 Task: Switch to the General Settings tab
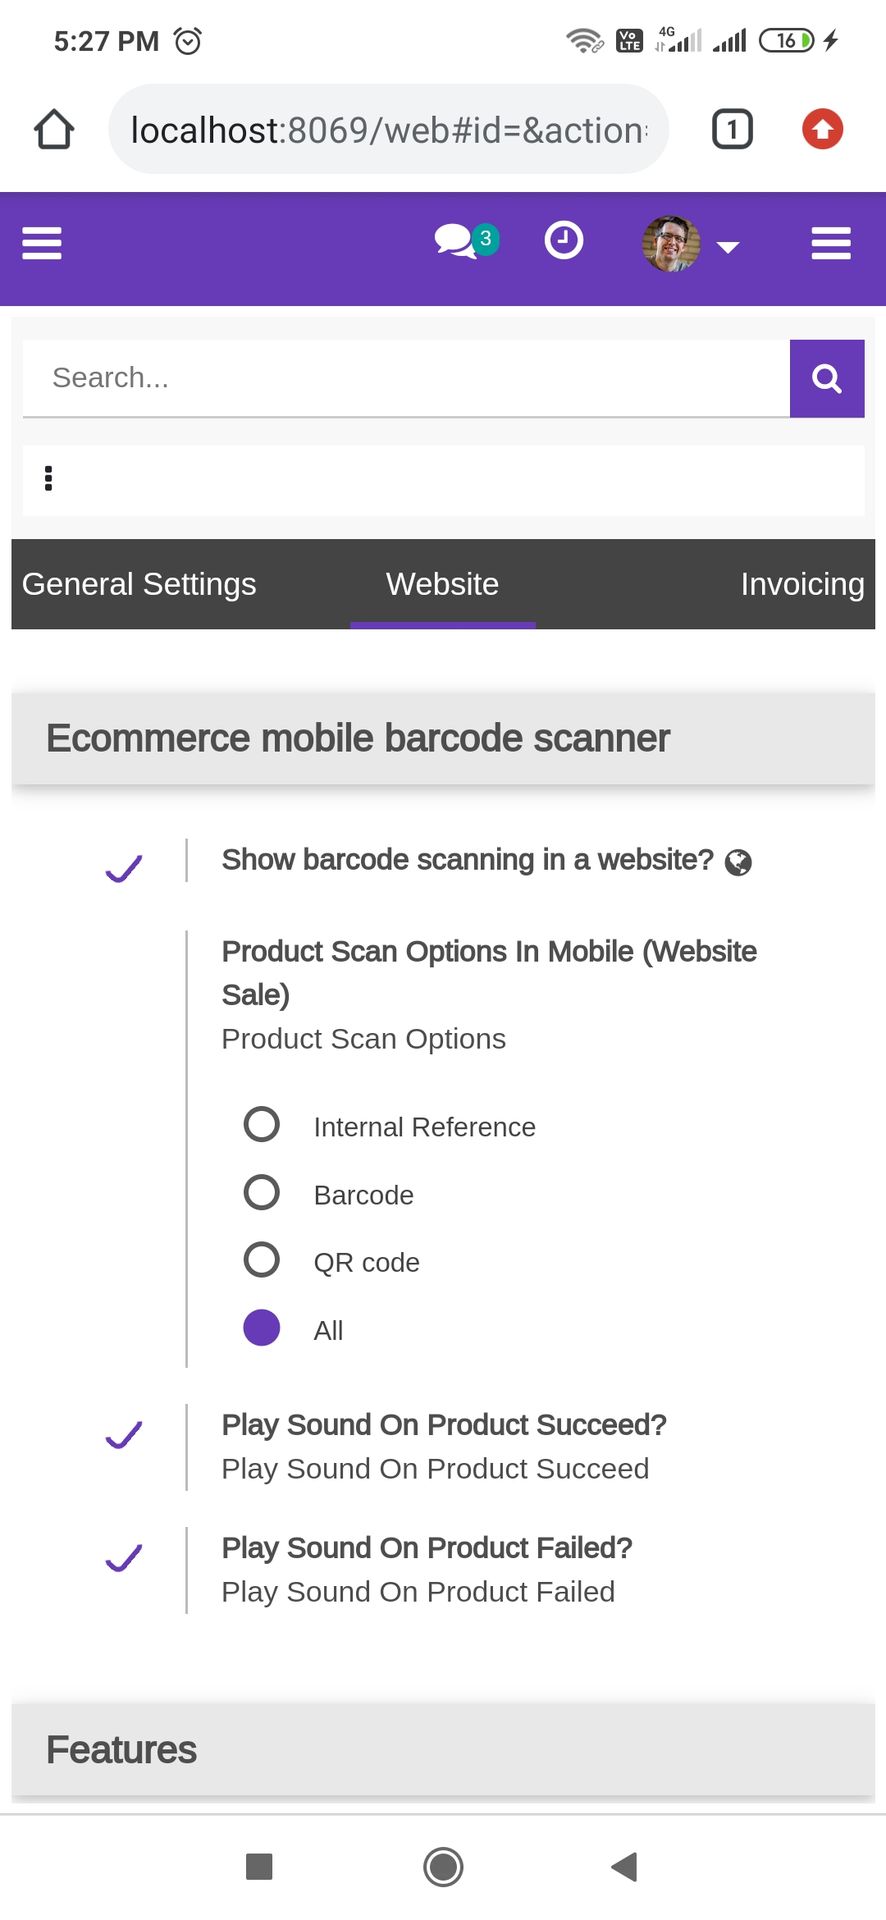pos(139,584)
